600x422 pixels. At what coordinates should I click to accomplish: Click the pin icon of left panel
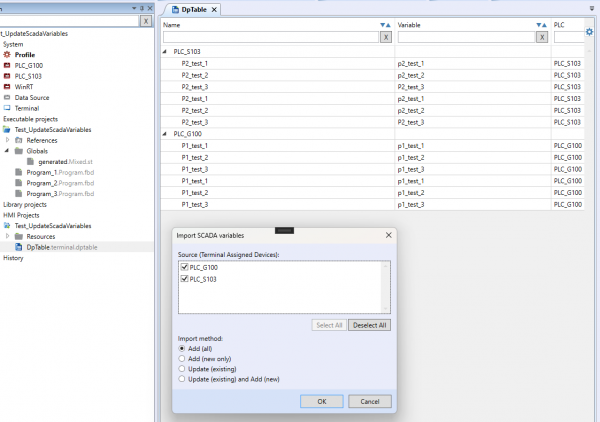point(142,8)
